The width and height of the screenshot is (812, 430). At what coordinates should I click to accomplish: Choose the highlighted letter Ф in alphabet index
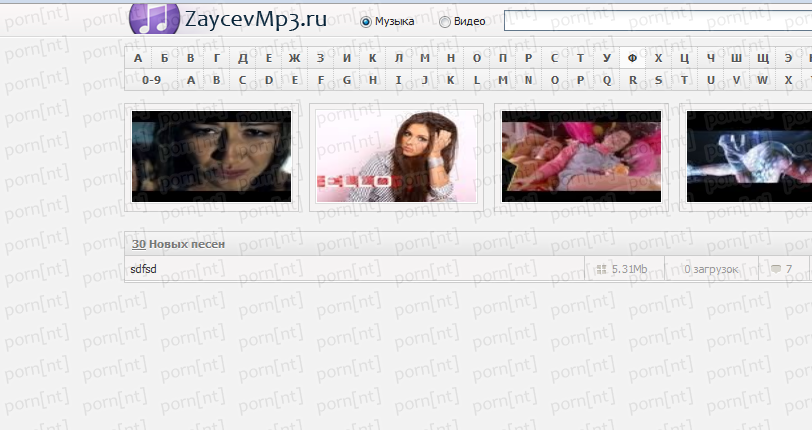[633, 58]
